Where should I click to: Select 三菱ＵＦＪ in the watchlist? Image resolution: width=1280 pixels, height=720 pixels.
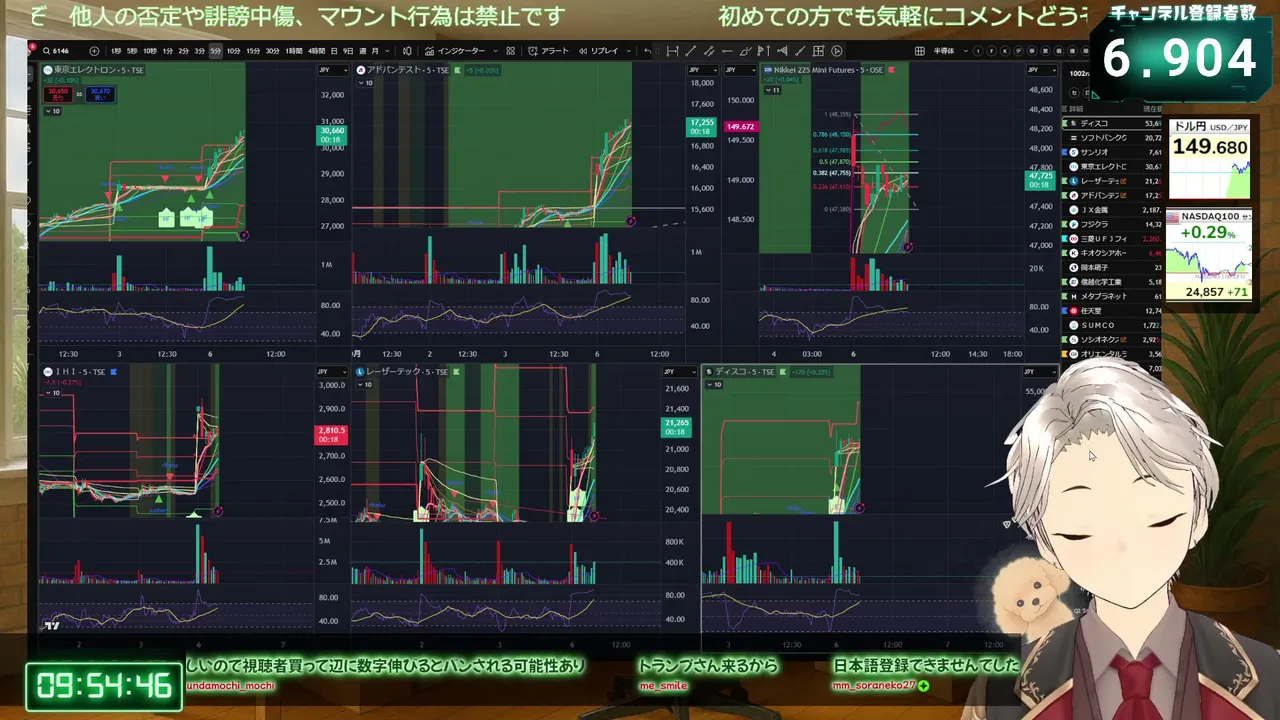(x=1112, y=239)
